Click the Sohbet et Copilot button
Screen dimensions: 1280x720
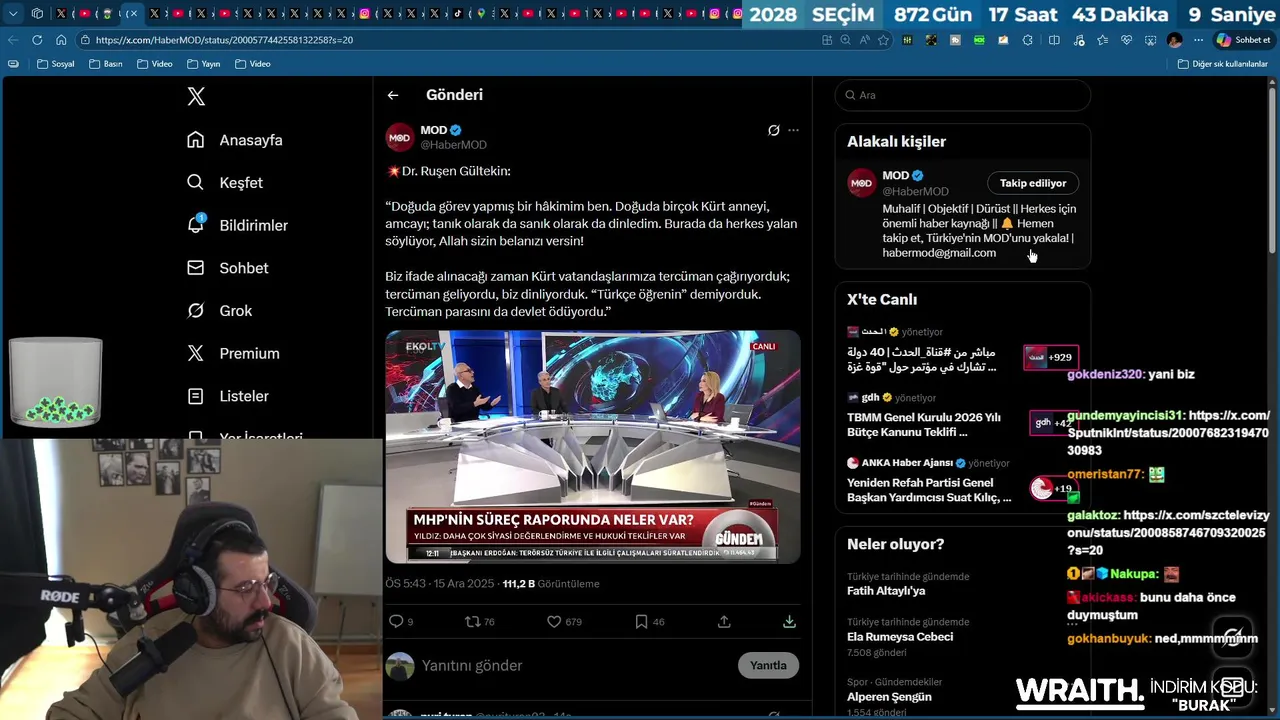[x=1244, y=40]
